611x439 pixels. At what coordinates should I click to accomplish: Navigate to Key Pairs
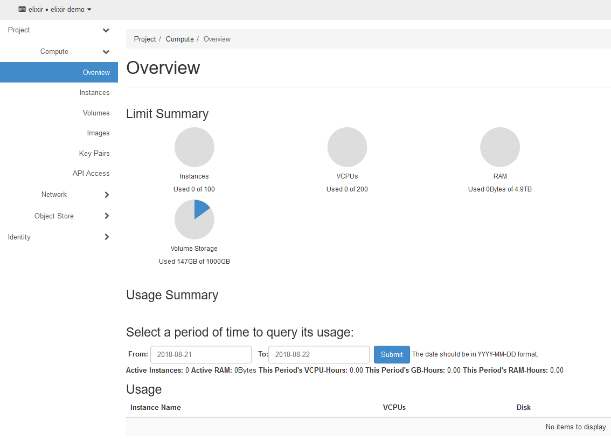pyautogui.click(x=94, y=153)
